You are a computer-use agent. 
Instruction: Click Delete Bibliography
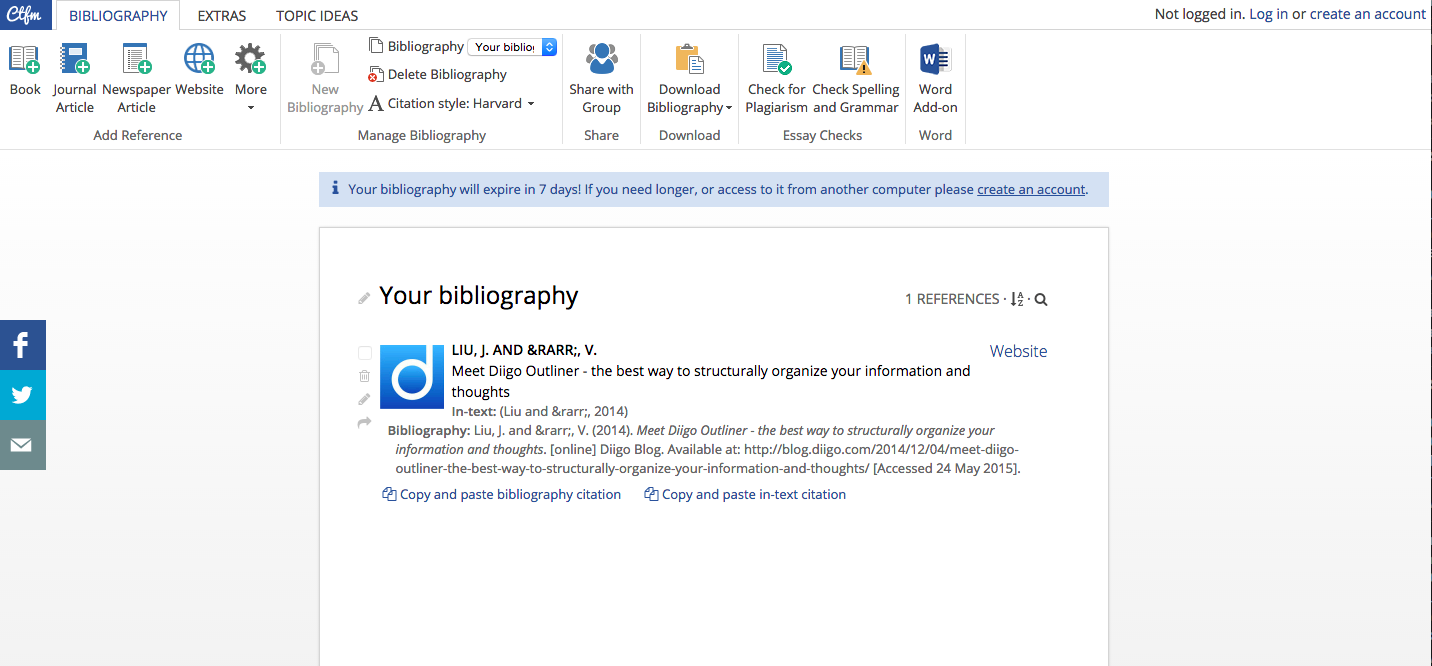click(x=438, y=74)
